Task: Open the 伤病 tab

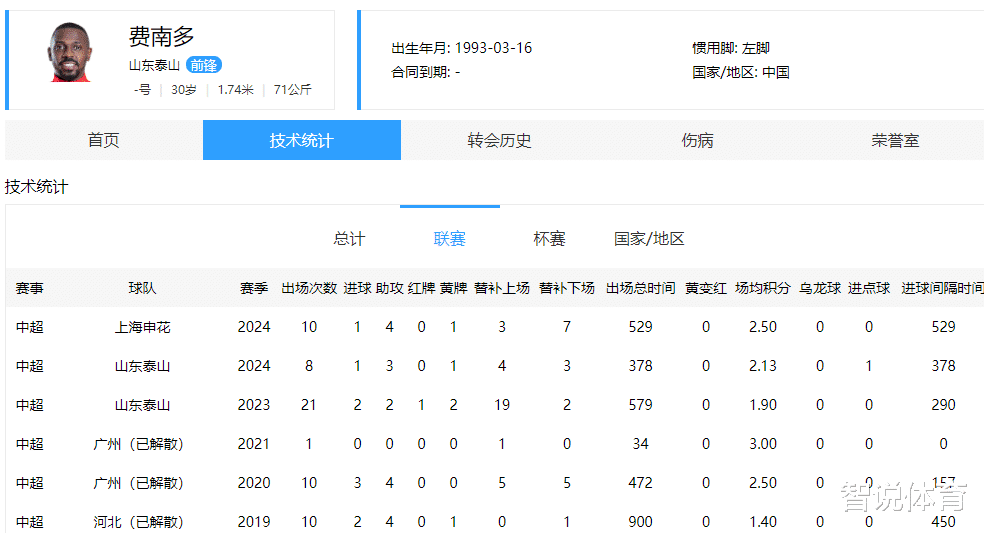Action: (x=697, y=140)
